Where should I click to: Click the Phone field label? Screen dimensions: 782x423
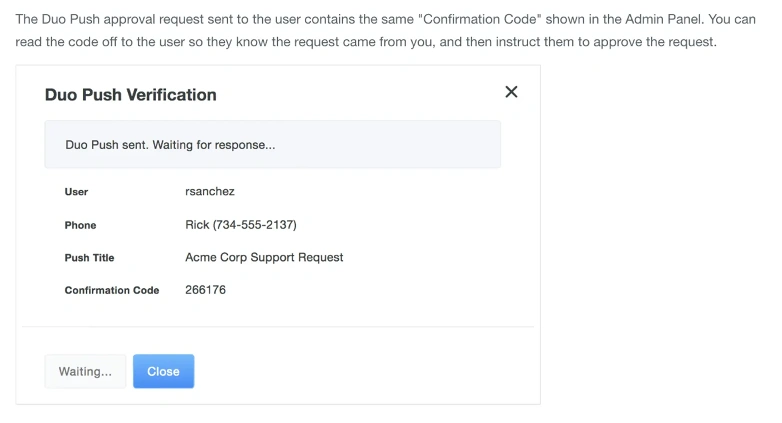point(80,225)
